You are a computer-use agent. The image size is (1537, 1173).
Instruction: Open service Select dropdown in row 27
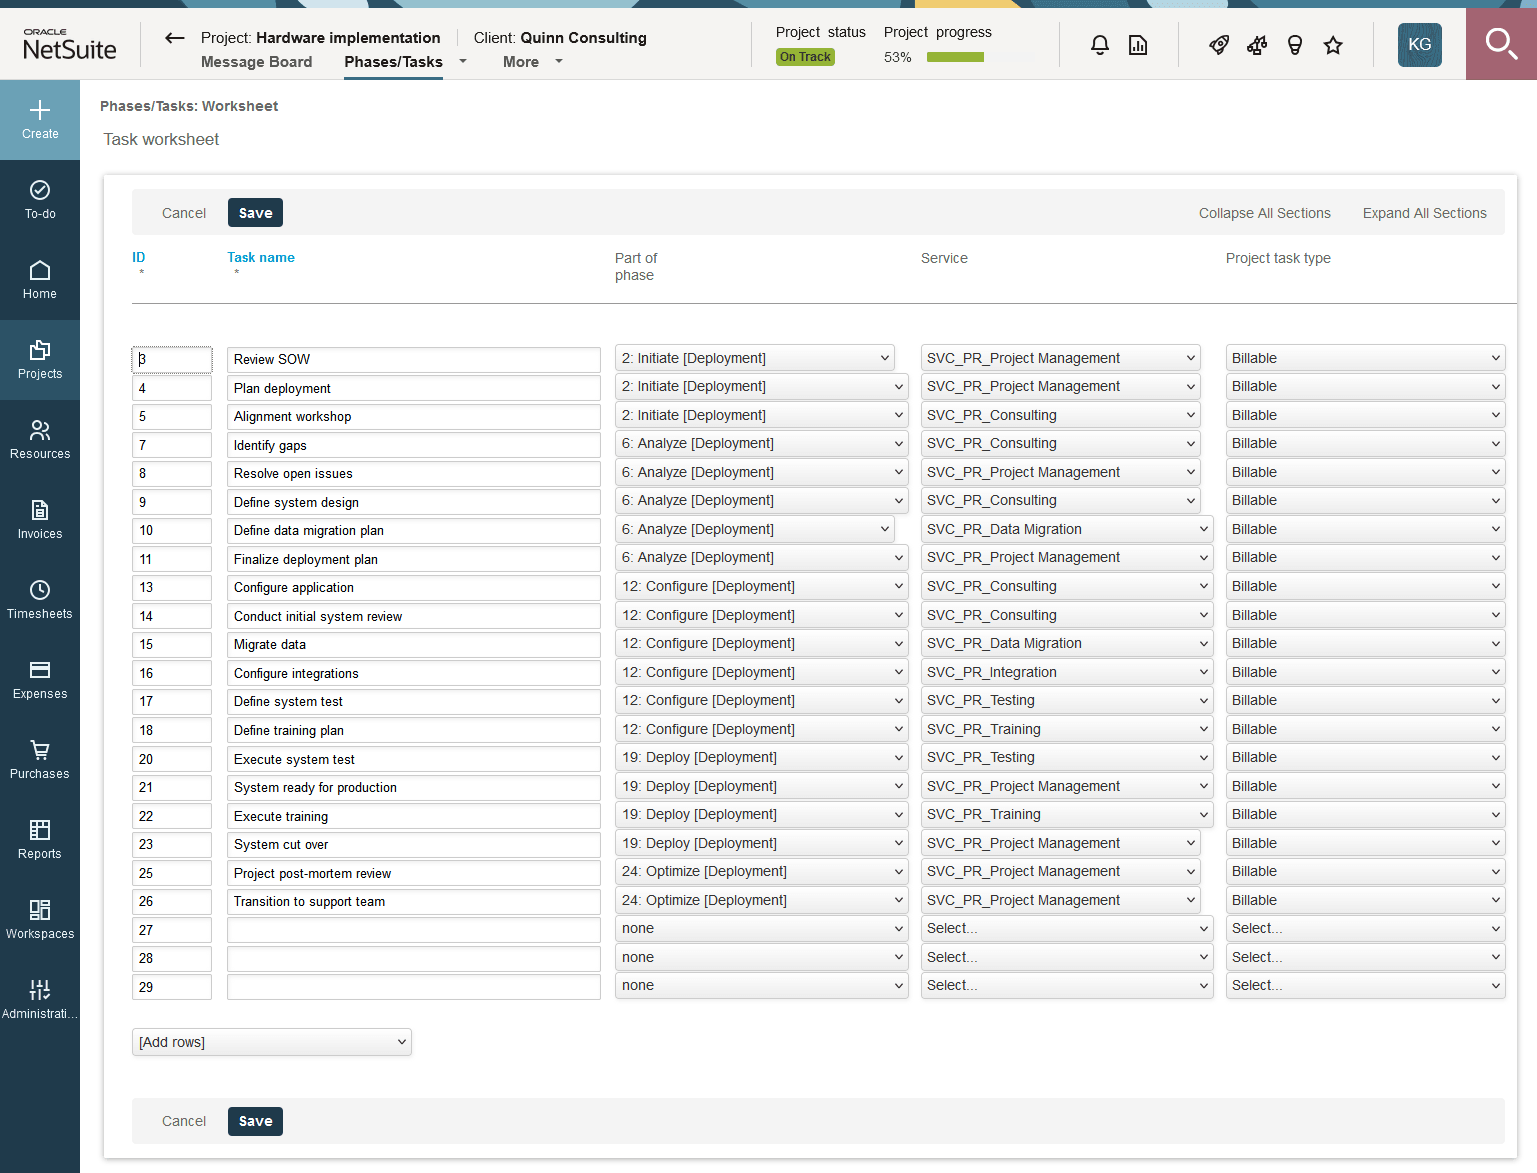1067,928
